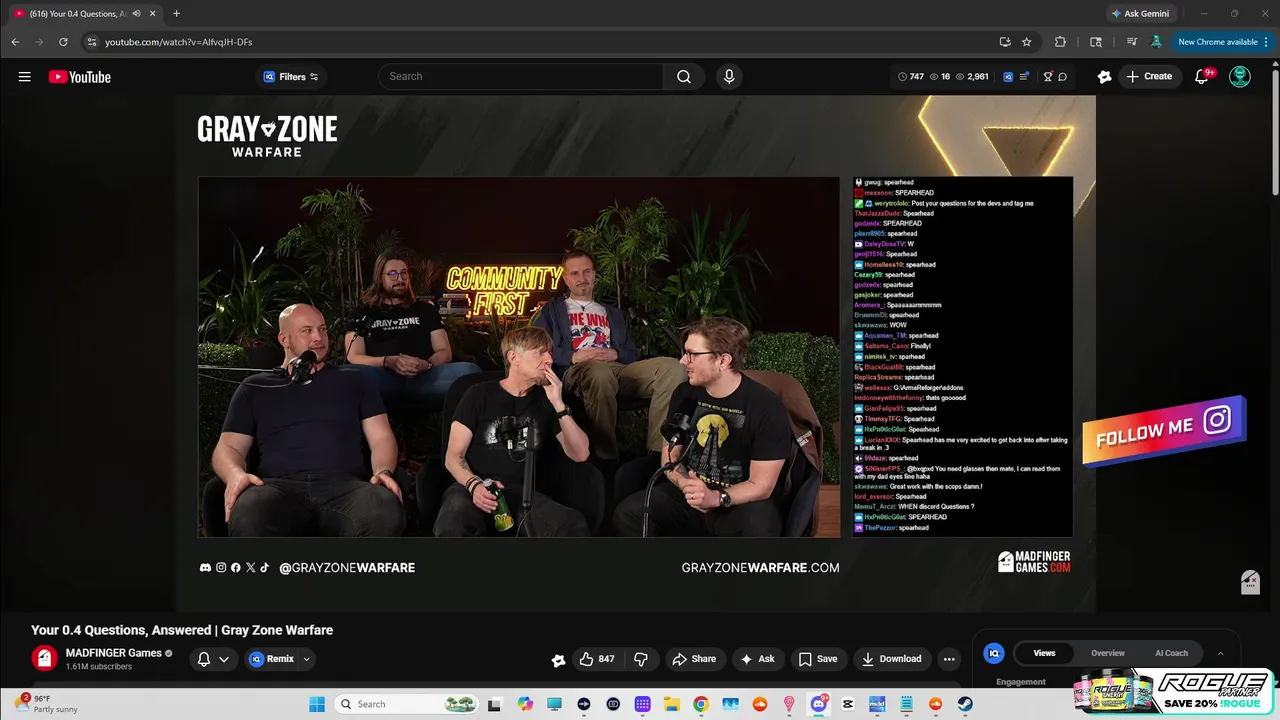Image resolution: width=1280 pixels, height=720 pixels.
Task: Click the sparkle icon left of the like button
Action: tap(558, 660)
